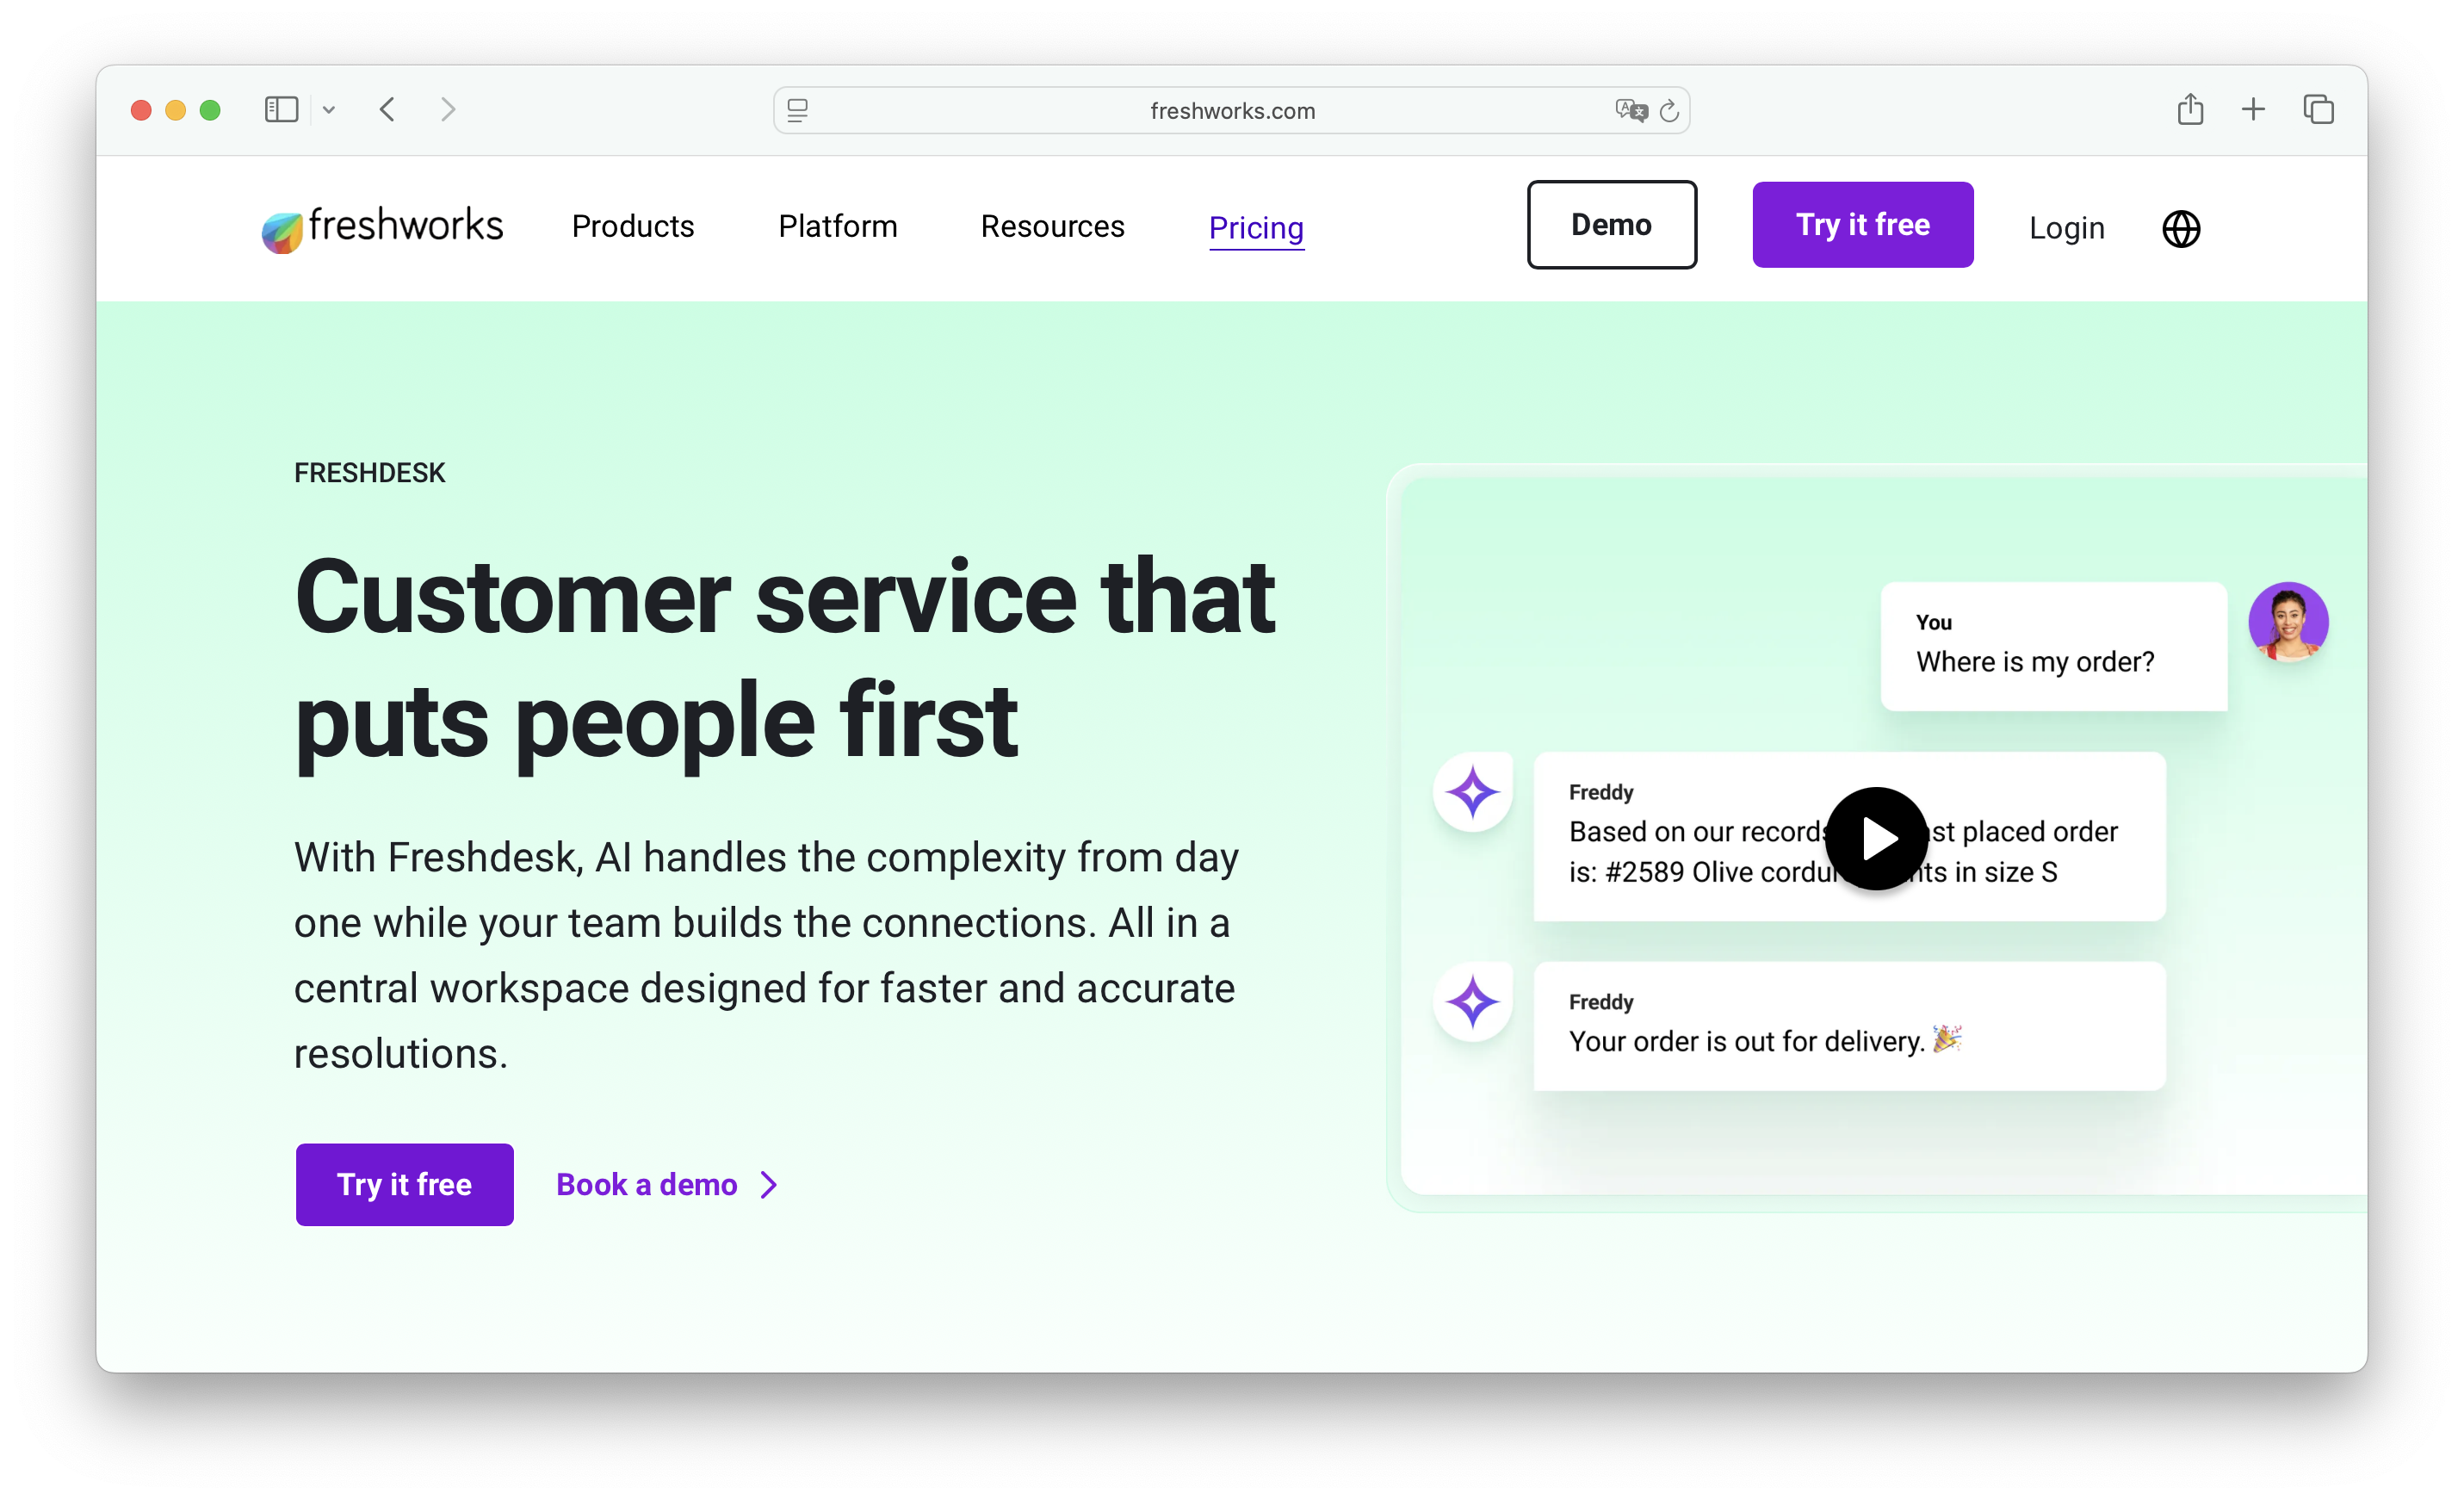Click the Demo button in the header
This screenshot has height=1500, width=2464.
coord(1611,225)
